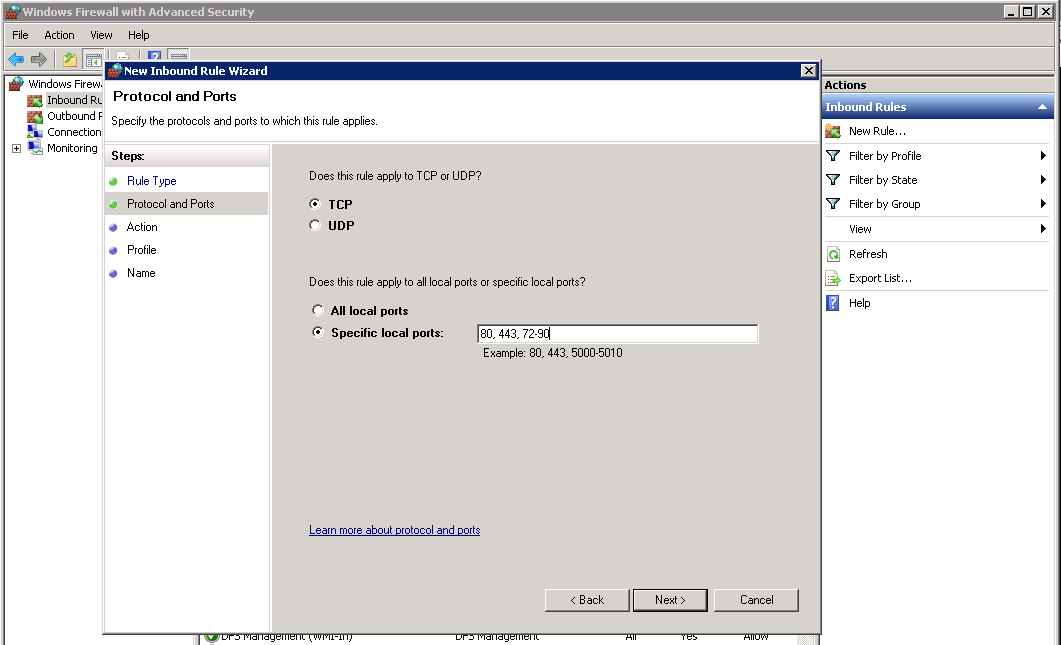This screenshot has height=645, width=1061.
Task: Select the UDP radio button
Action: tap(315, 226)
